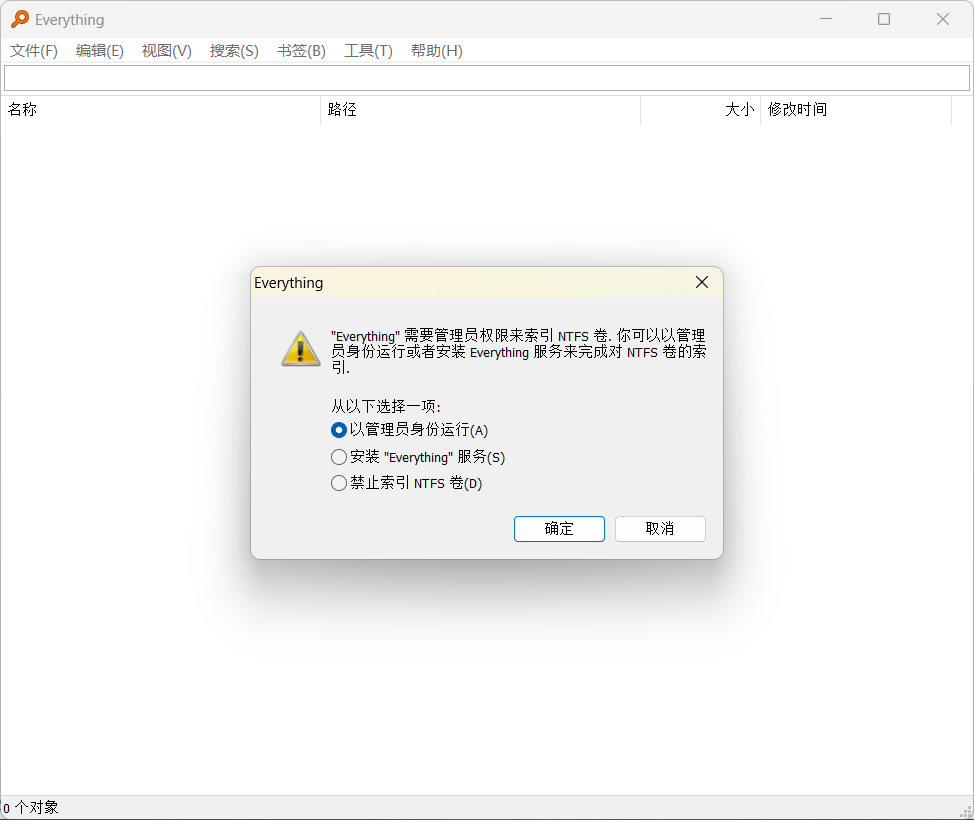Click the Everything magnifier icon in title bar

coord(20,19)
